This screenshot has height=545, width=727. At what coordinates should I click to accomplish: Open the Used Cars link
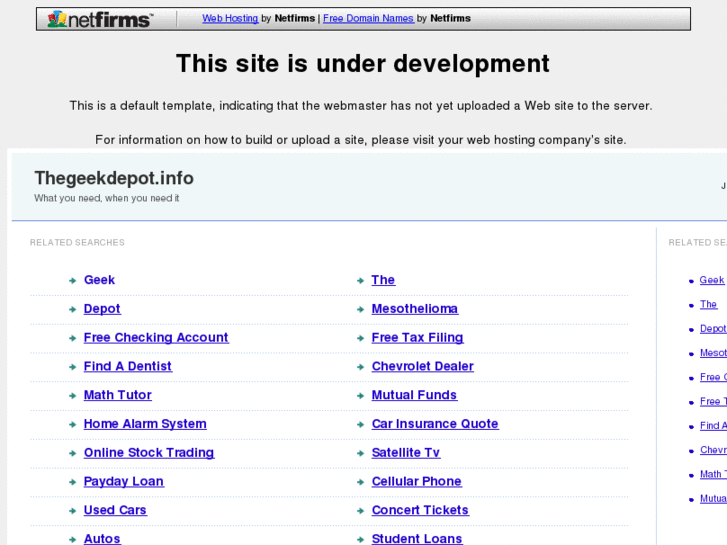115,510
